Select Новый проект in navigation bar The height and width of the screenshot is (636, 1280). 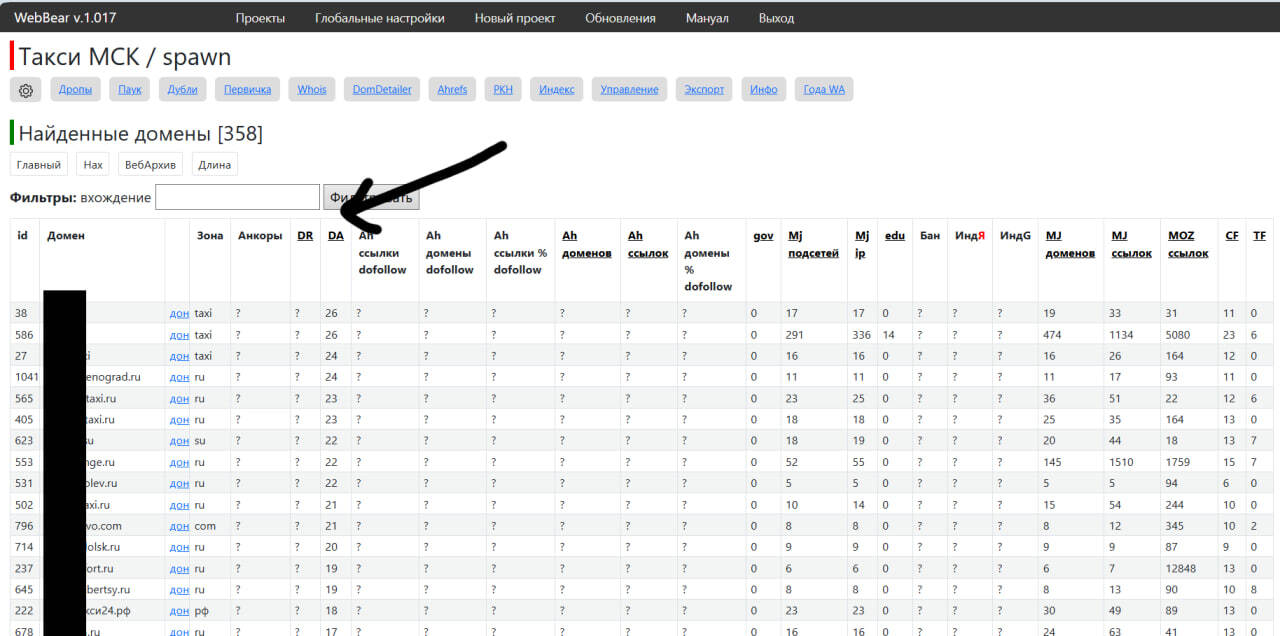(x=514, y=18)
